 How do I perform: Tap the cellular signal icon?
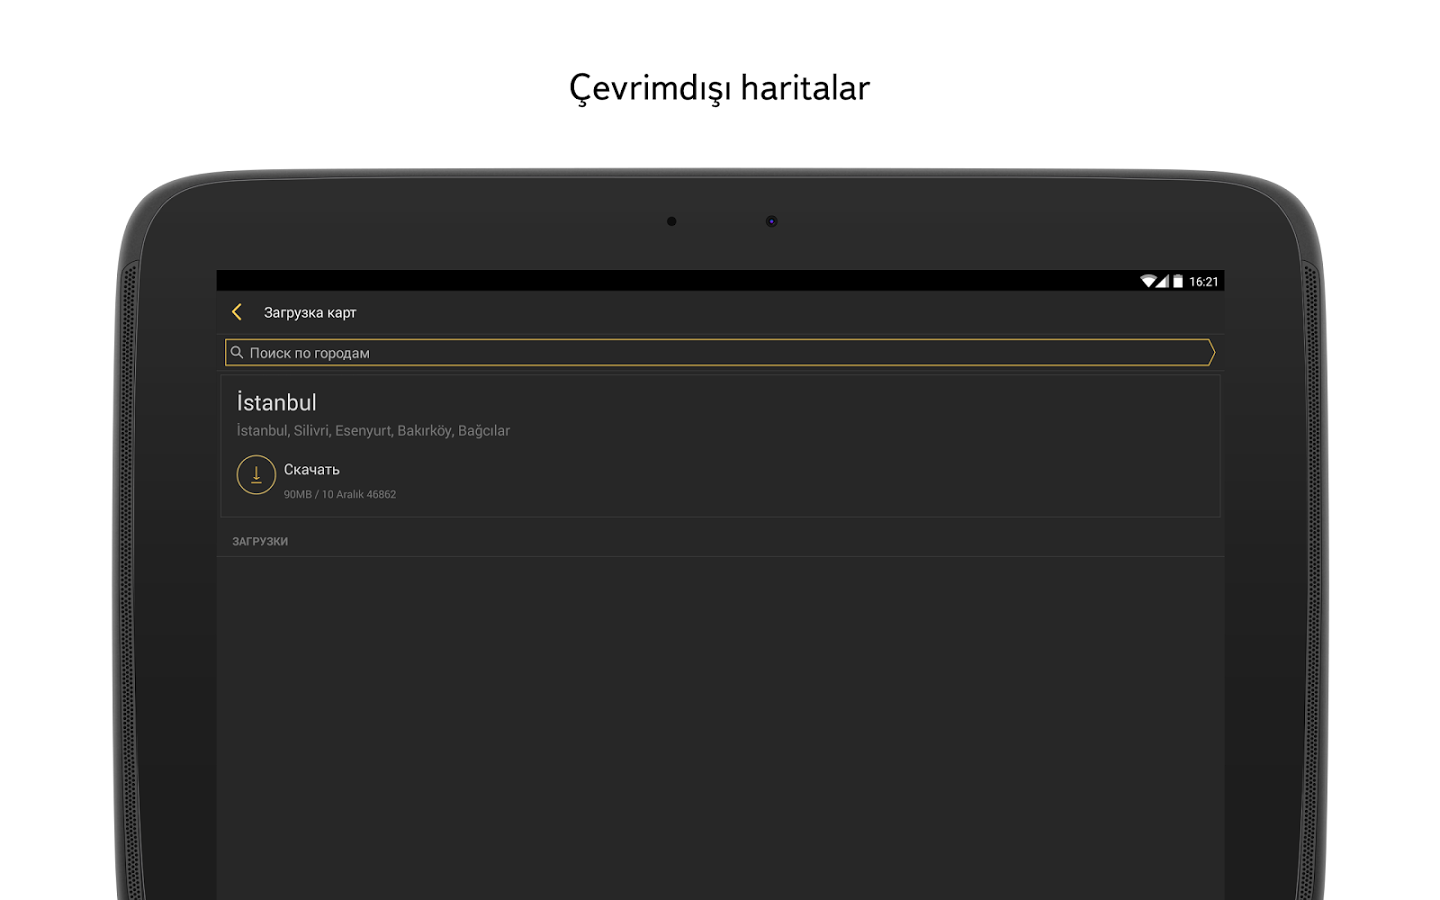(x=1163, y=281)
